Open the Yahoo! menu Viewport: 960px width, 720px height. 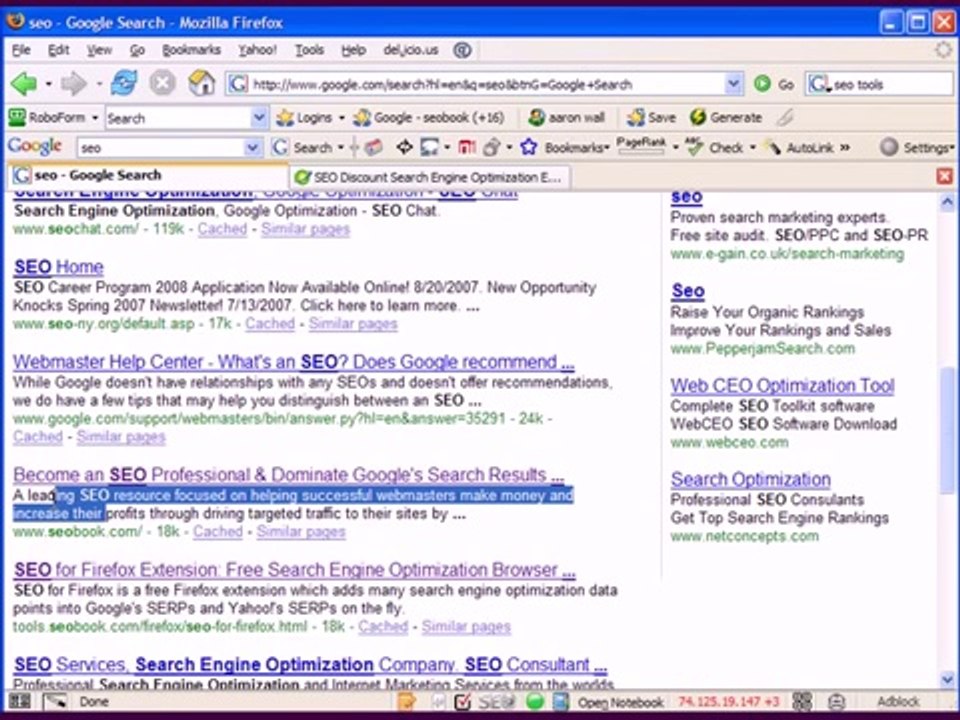pyautogui.click(x=257, y=50)
